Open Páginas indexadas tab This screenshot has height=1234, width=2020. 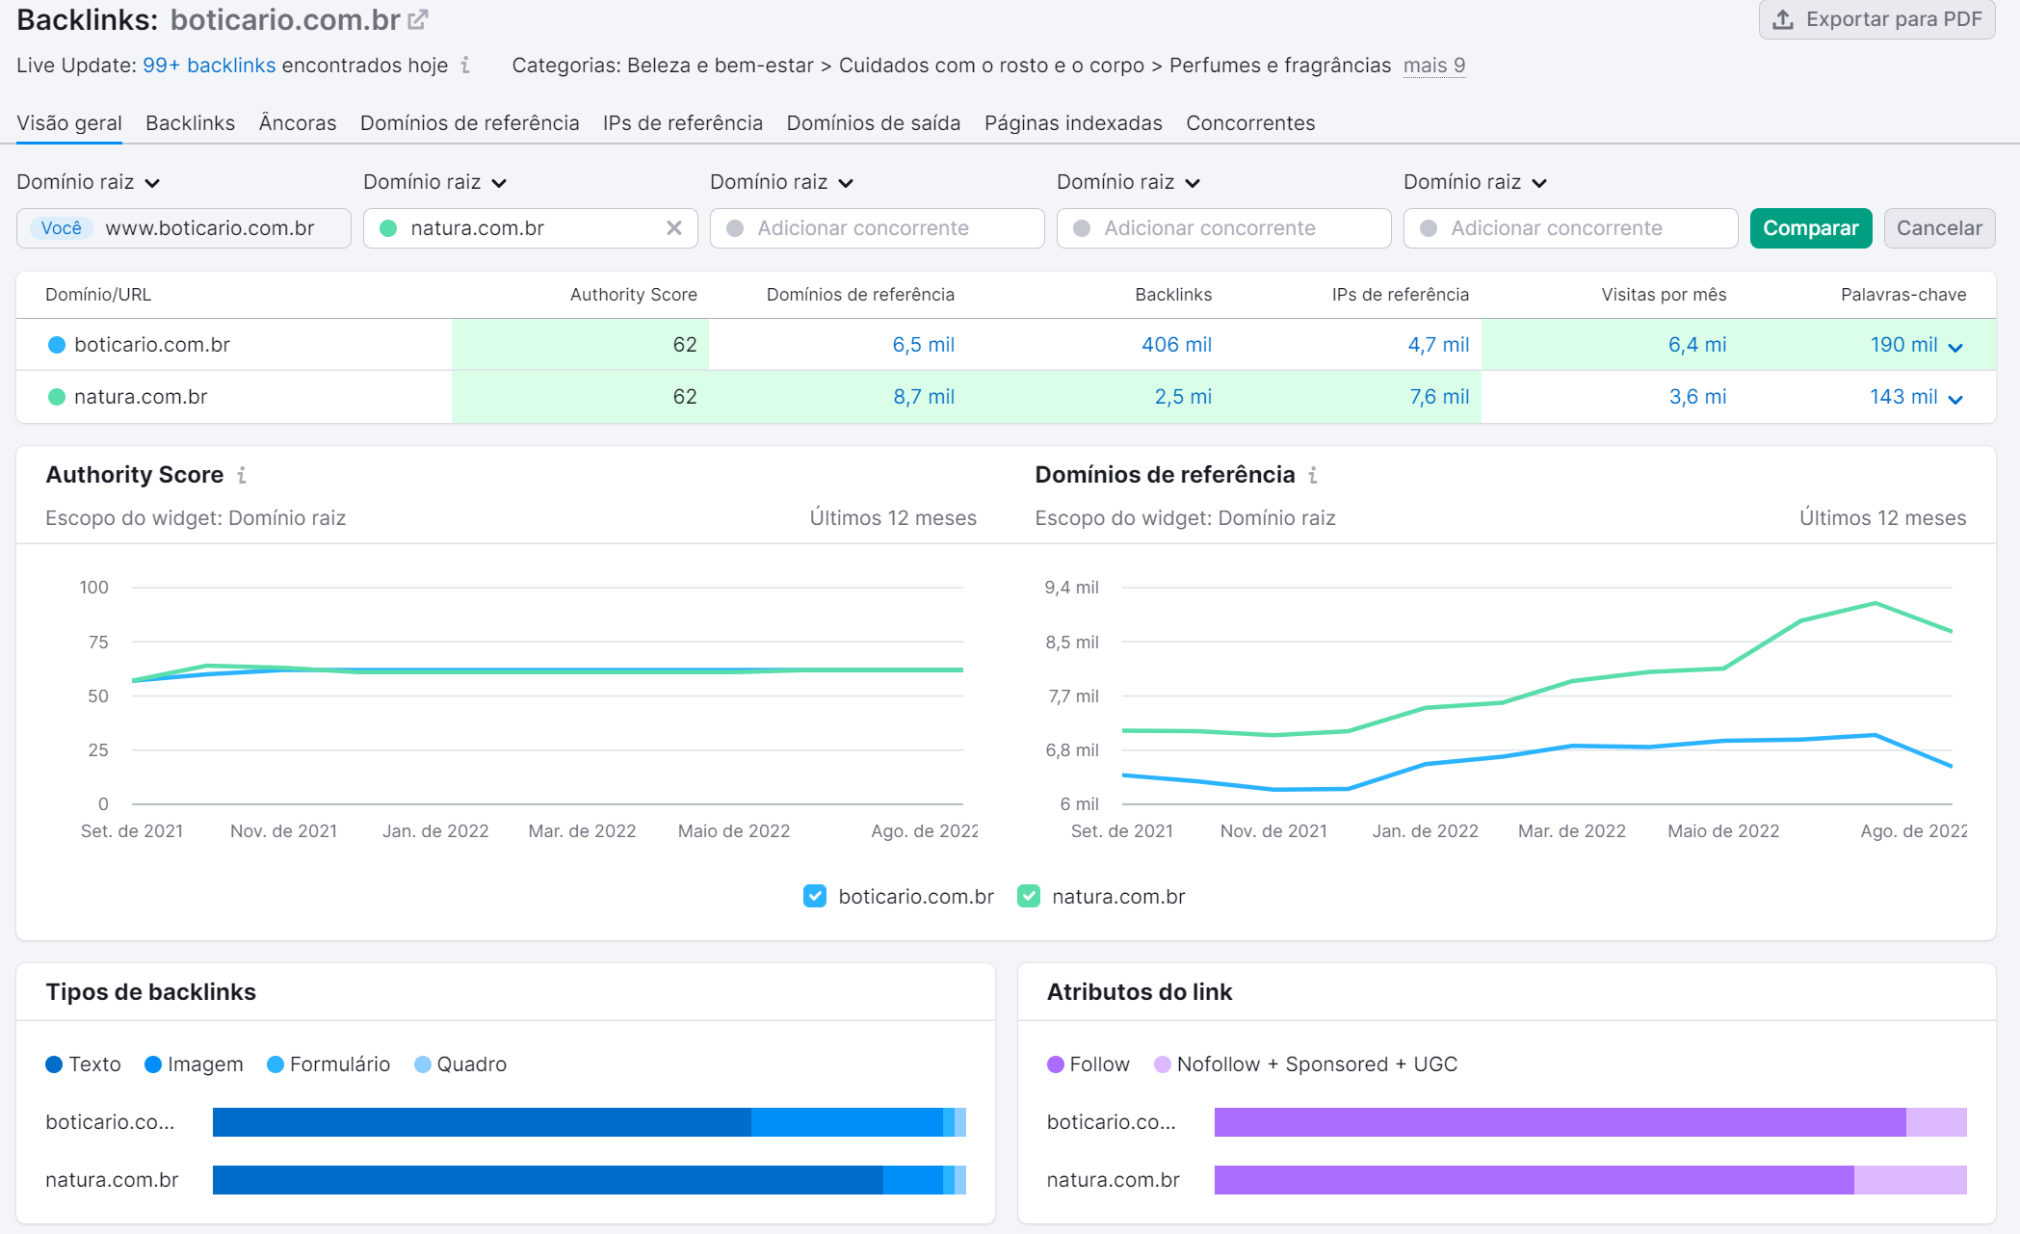1073,123
